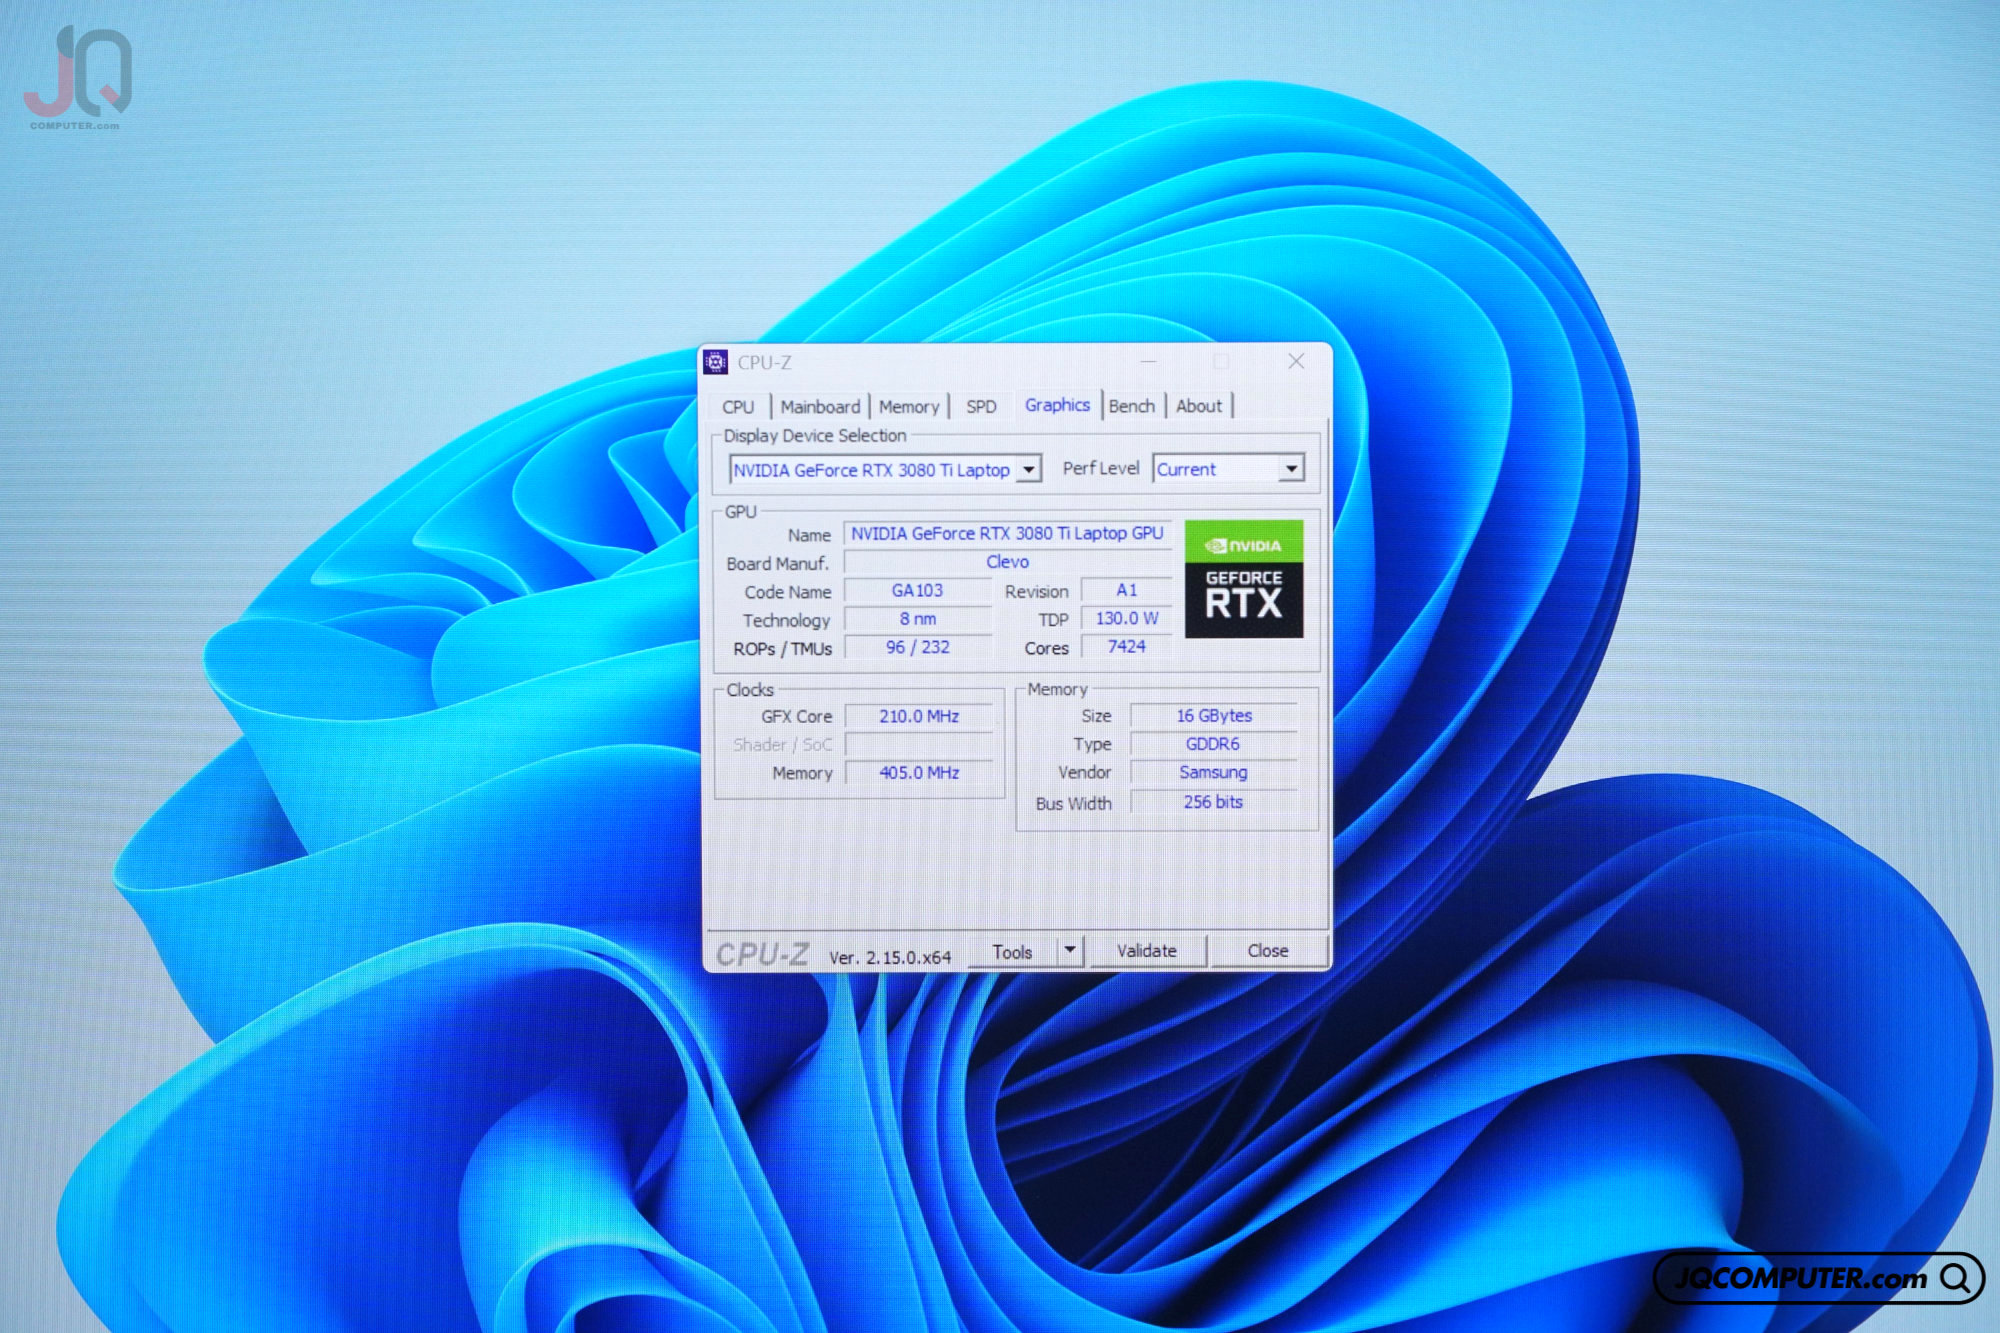This screenshot has height=1333, width=2000.
Task: Click the Memory clock 405.0 MHz
Action: [x=919, y=773]
